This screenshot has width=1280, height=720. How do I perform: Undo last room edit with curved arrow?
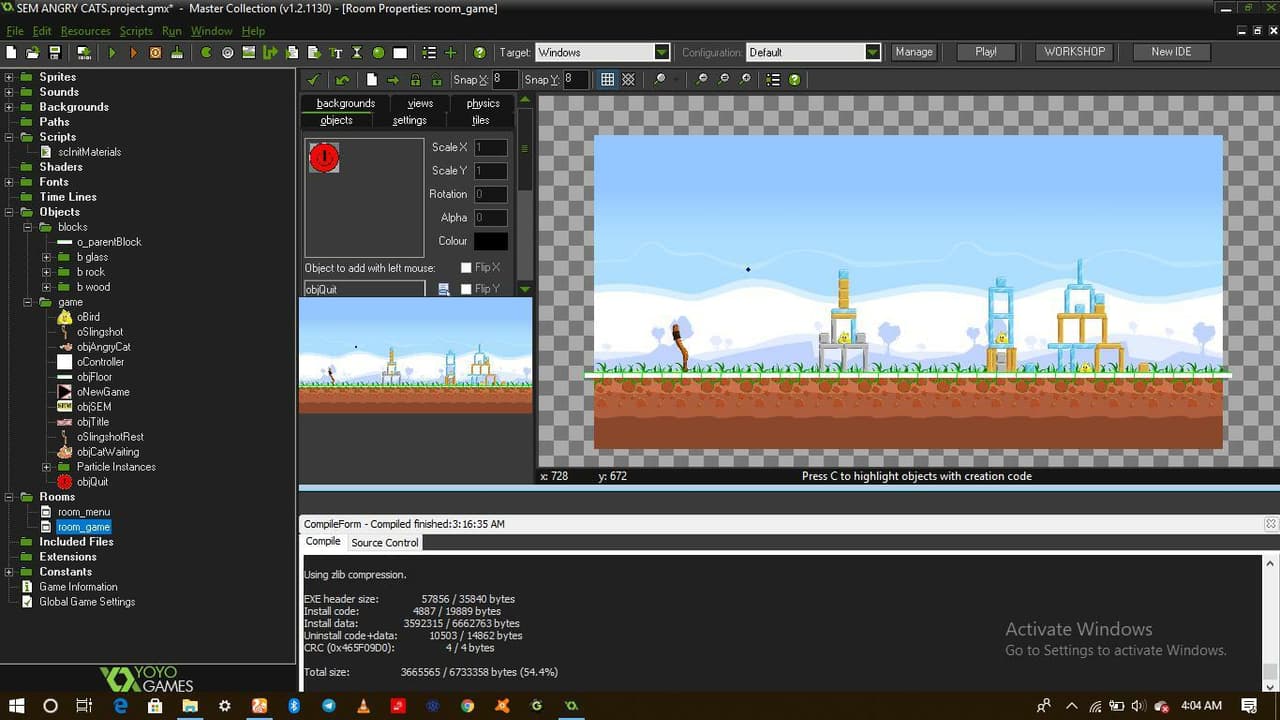click(x=343, y=80)
